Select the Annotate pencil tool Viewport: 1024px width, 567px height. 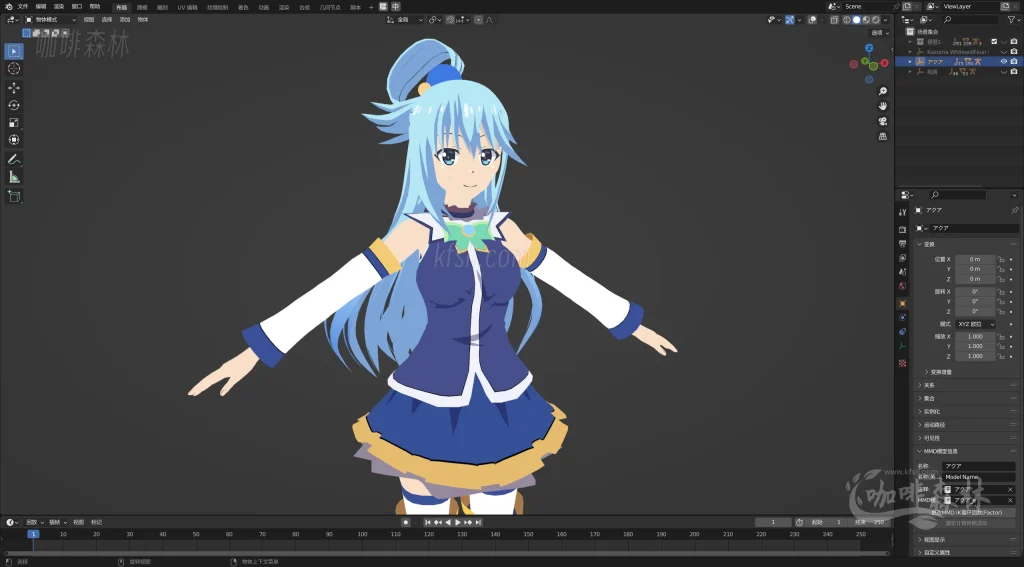click(14, 159)
